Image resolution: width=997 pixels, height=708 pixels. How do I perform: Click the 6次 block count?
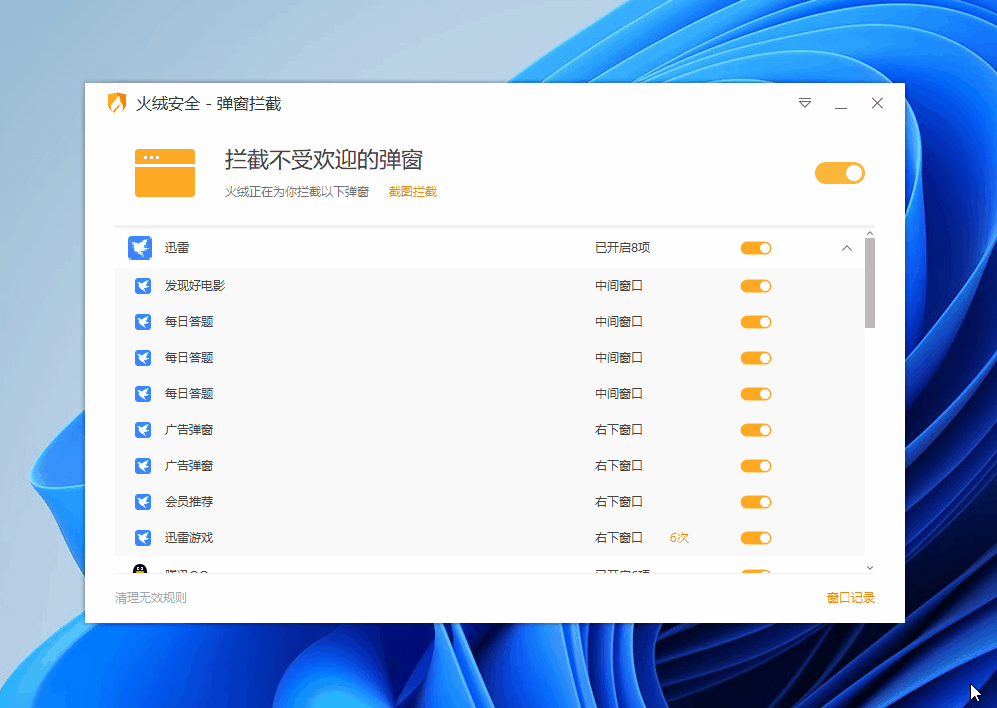point(679,538)
